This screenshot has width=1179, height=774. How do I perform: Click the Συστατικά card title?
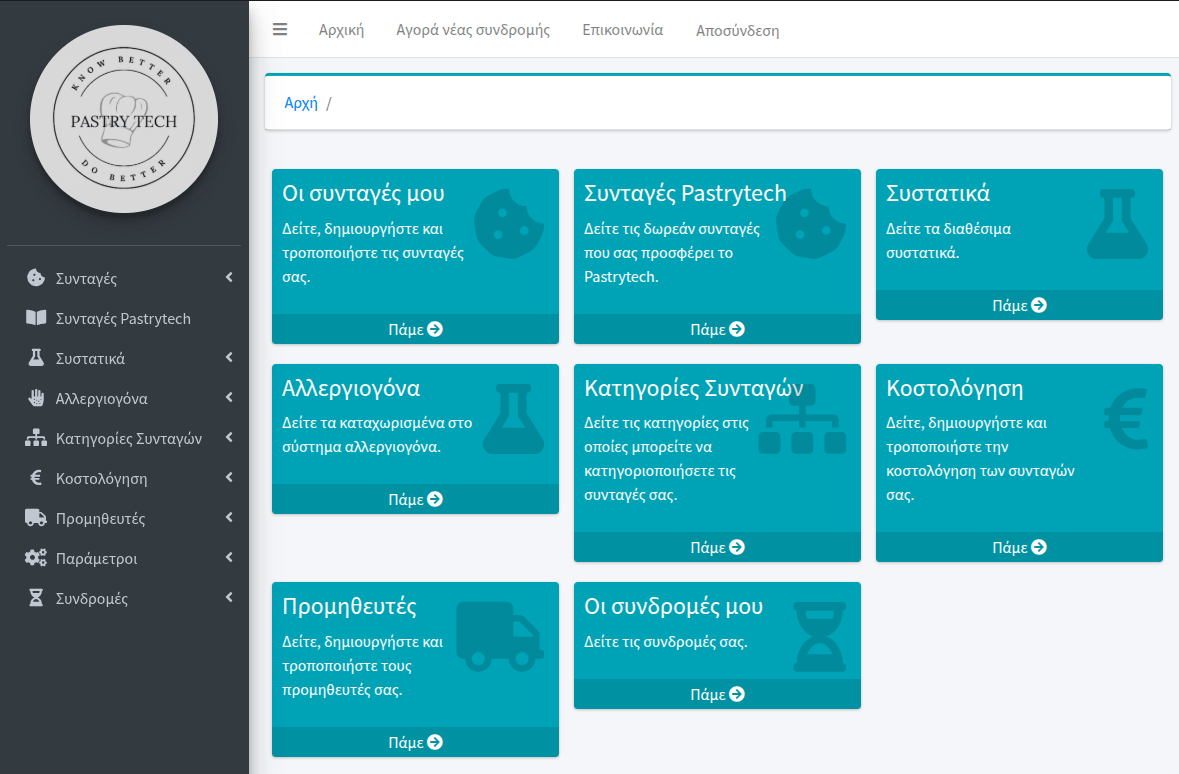click(x=938, y=193)
